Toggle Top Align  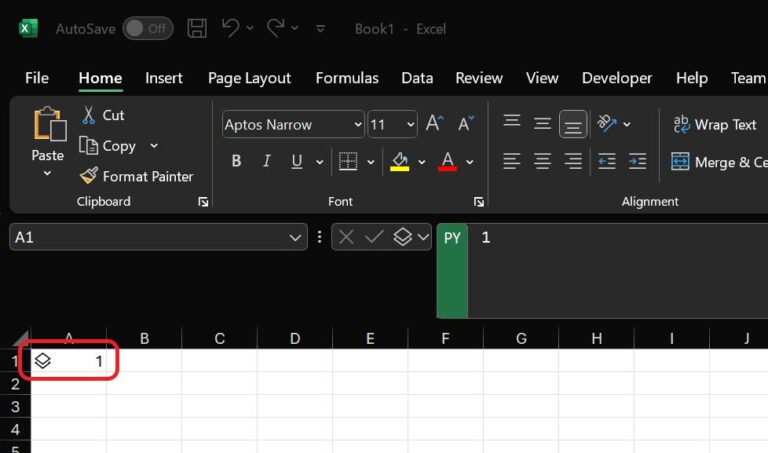tap(512, 121)
